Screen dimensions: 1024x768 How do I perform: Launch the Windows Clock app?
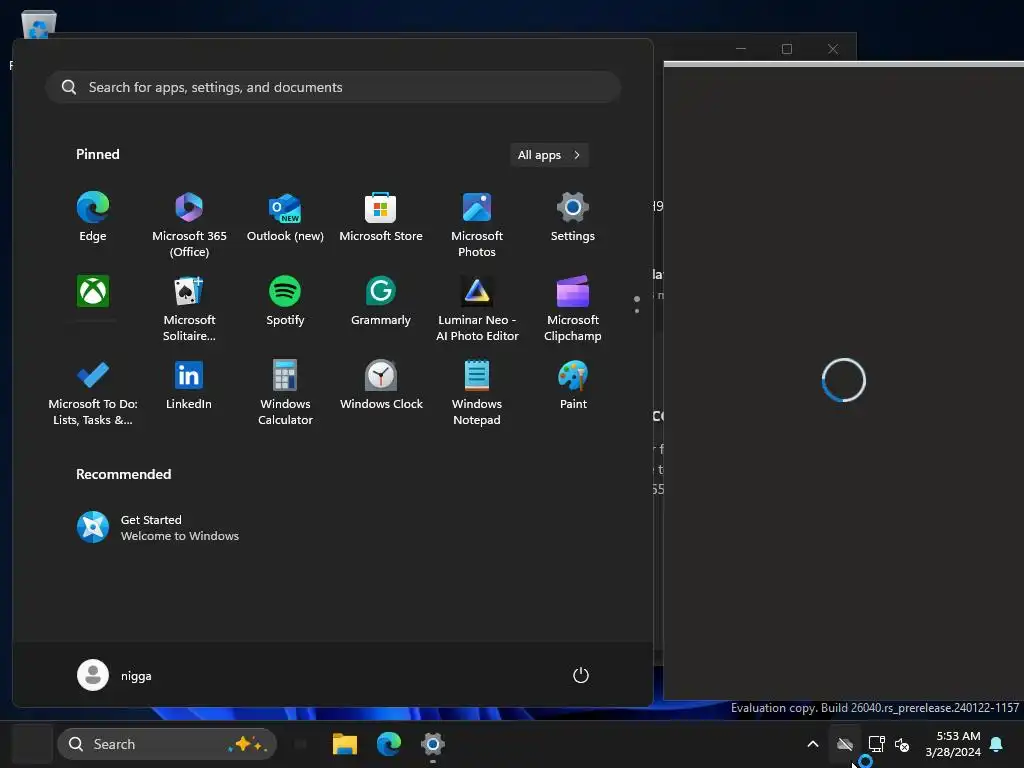(x=381, y=385)
